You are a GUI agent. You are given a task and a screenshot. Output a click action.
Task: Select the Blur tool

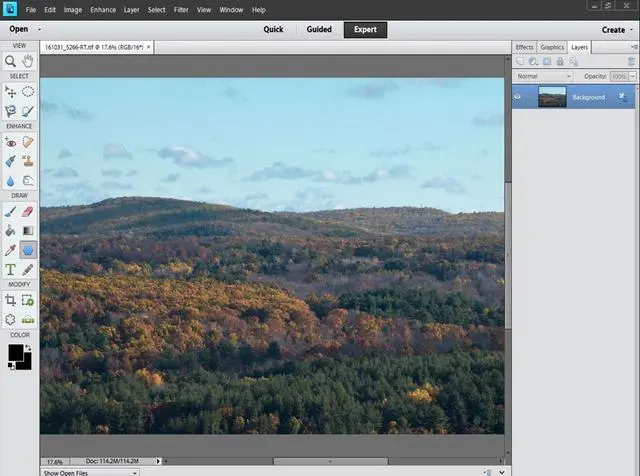click(x=10, y=180)
